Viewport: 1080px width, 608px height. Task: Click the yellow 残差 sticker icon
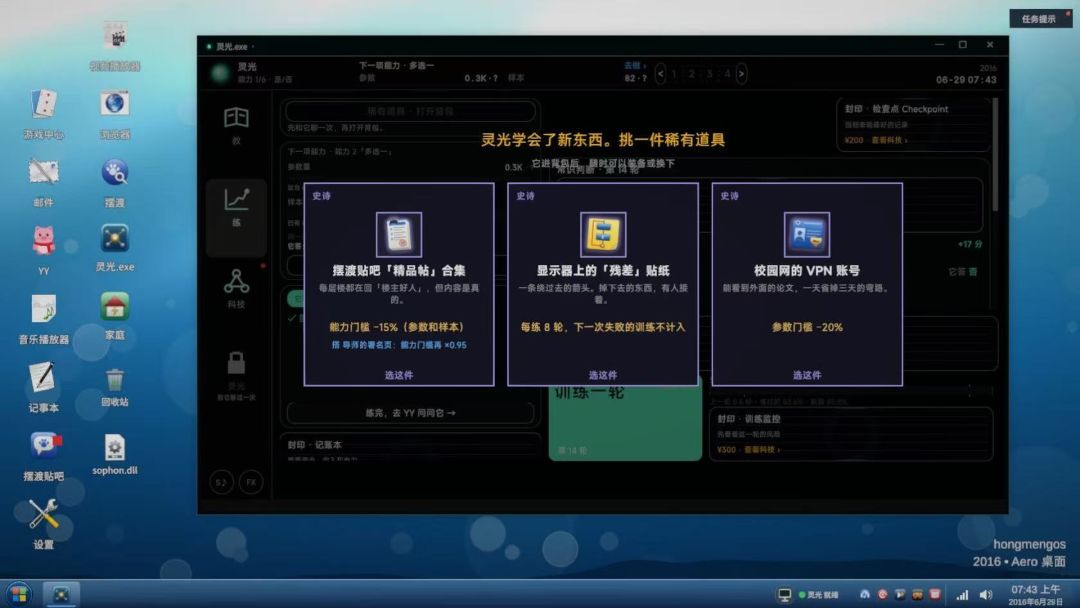[x=603, y=235]
